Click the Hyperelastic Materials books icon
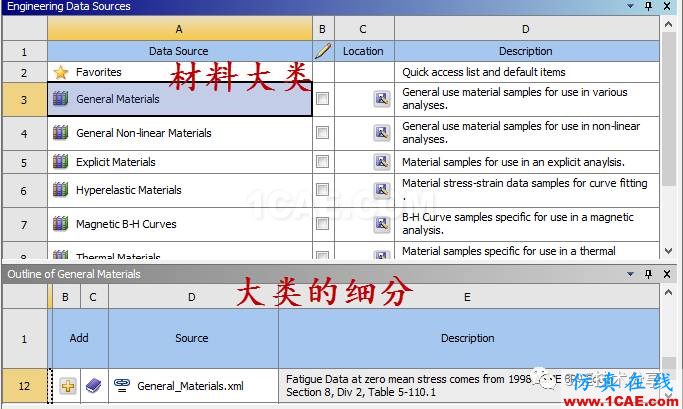This screenshot has width=683, height=409. click(x=61, y=189)
